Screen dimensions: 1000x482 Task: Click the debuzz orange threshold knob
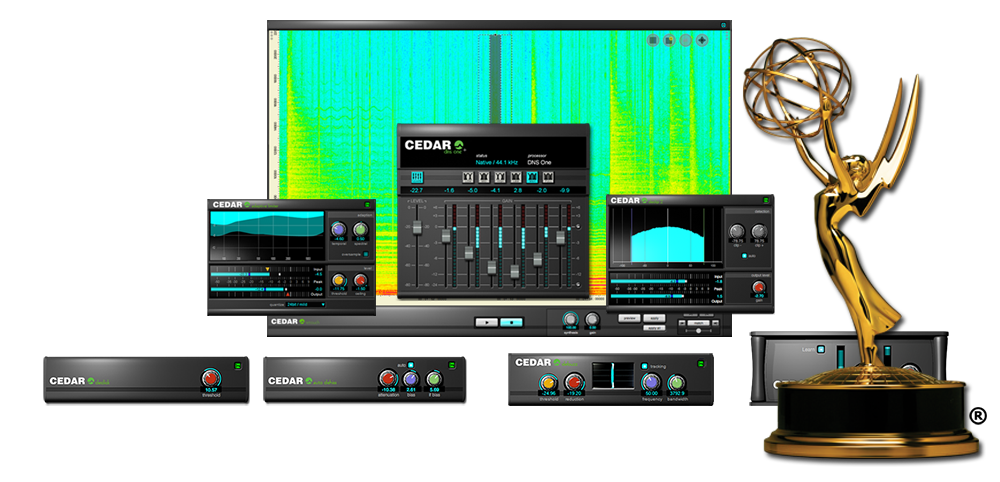pyautogui.click(x=548, y=383)
